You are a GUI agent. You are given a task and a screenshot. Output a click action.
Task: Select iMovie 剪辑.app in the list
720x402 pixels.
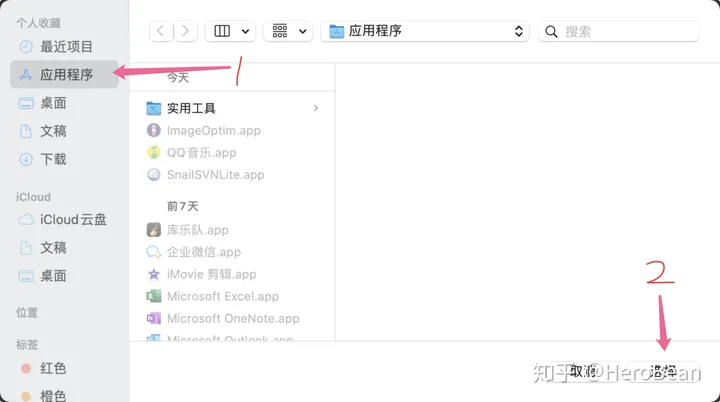[232, 274]
